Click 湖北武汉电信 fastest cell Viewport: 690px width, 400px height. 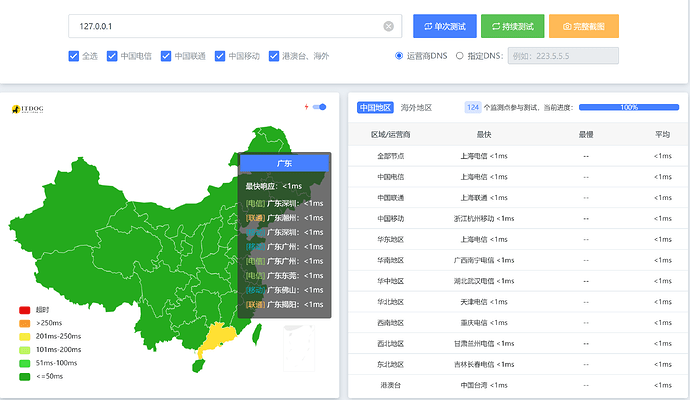484,281
